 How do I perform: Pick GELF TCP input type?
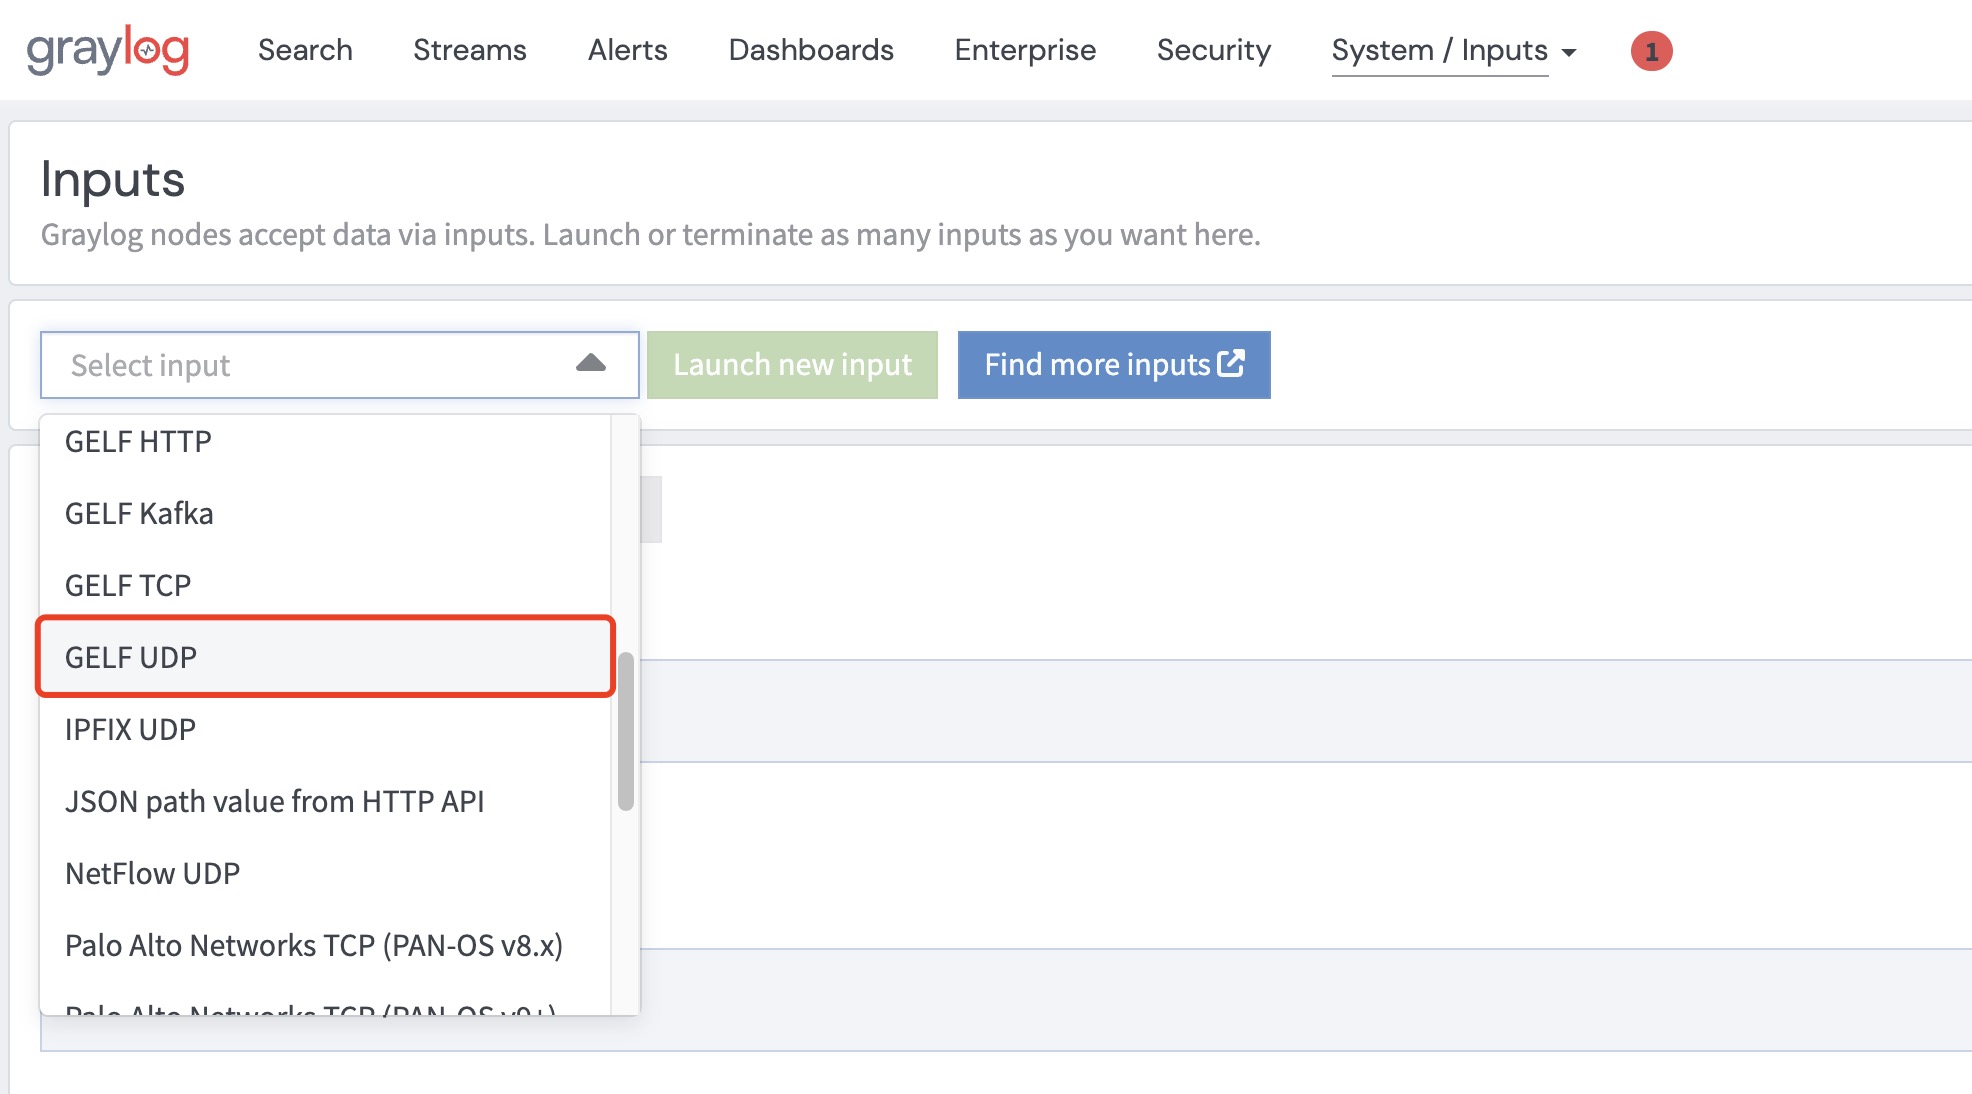pos(128,585)
